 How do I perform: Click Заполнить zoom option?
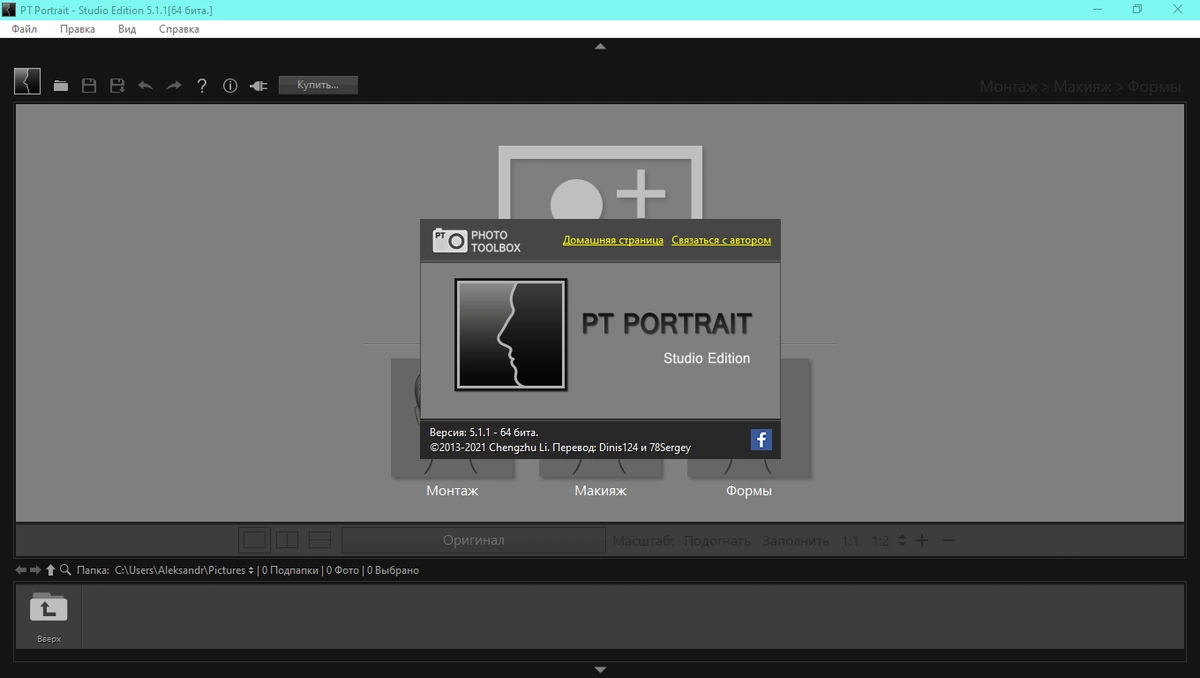pos(795,541)
